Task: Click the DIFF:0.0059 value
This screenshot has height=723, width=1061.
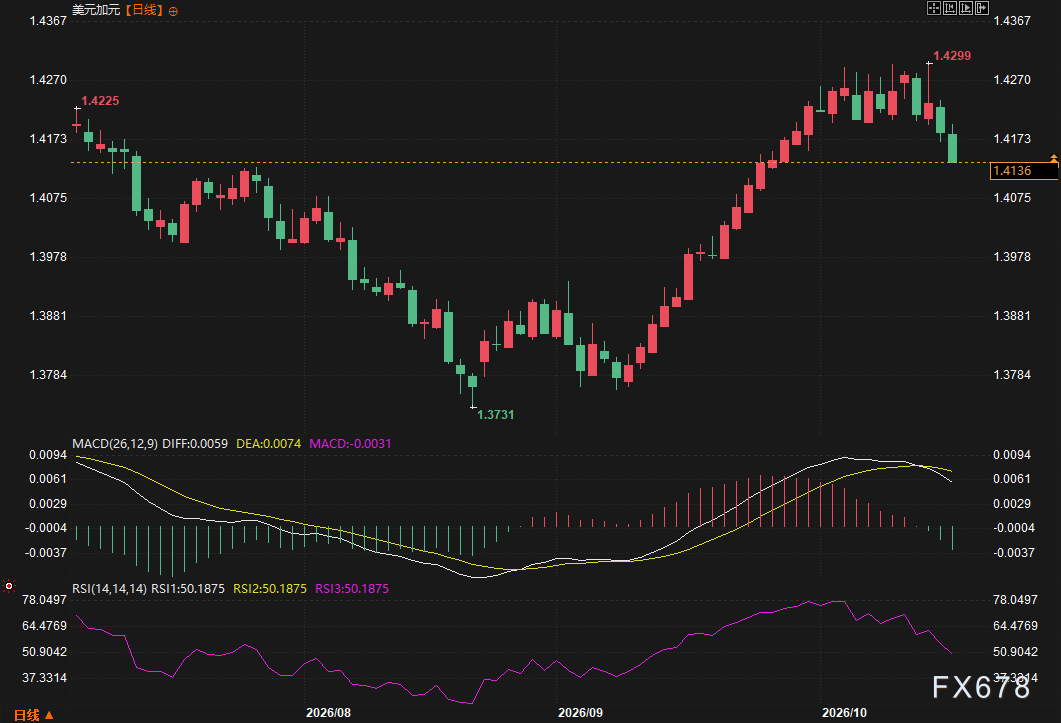Action: (x=195, y=443)
